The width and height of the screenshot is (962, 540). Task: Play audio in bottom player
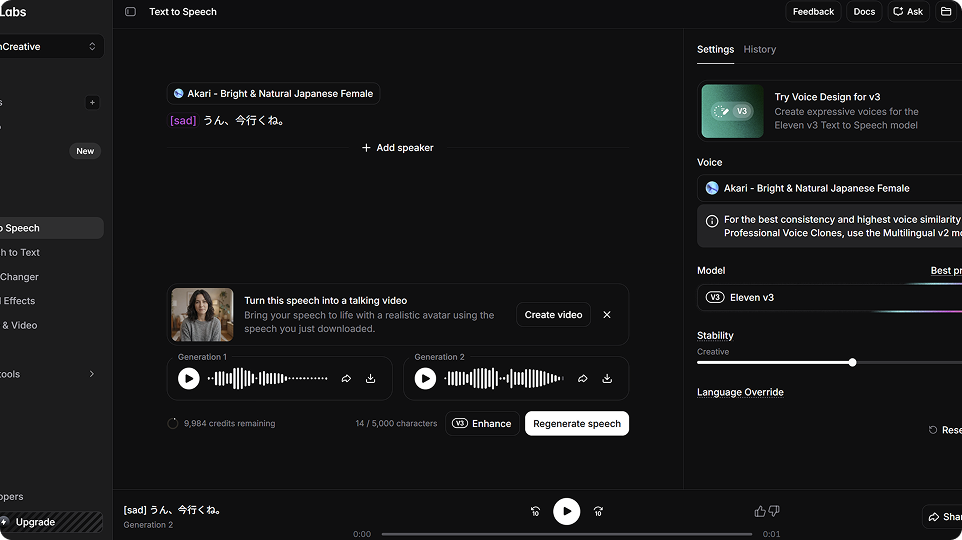[566, 511]
